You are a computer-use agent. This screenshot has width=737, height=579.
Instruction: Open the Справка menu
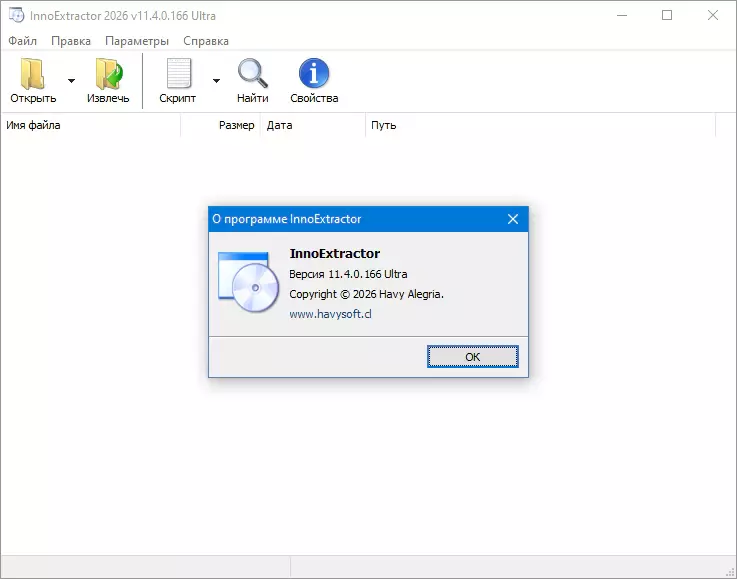206,41
